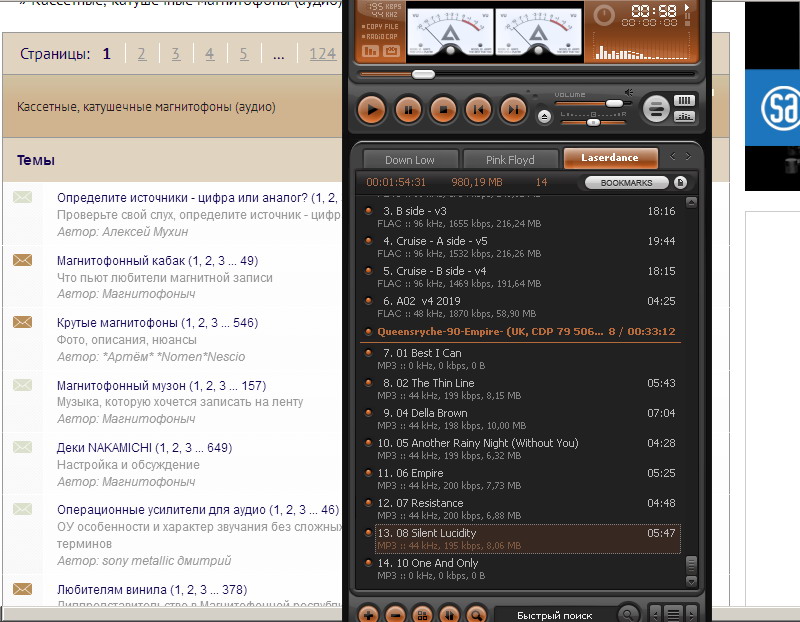Skip to the next track
The width and height of the screenshot is (800, 622).
(513, 109)
